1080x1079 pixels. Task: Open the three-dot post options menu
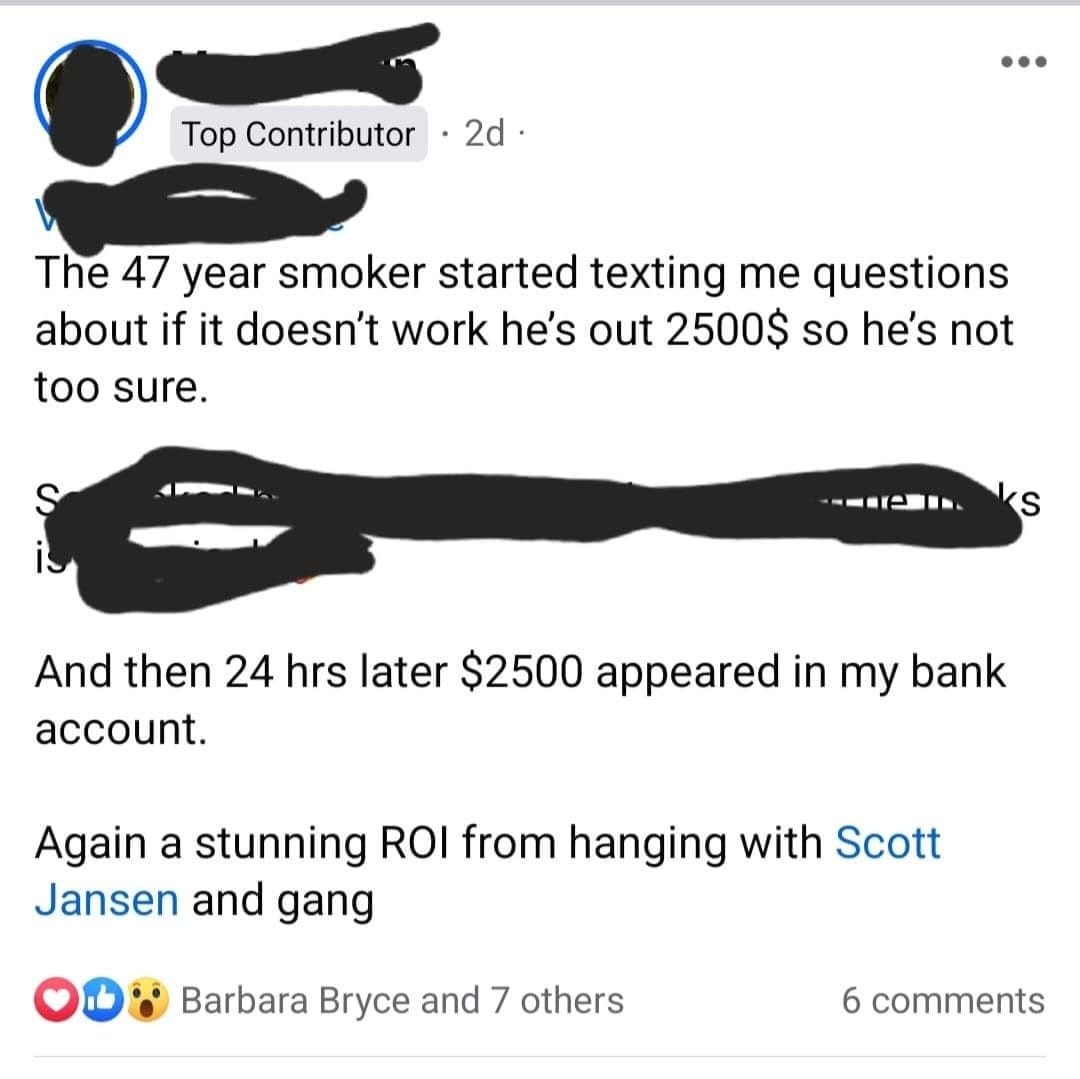tap(1024, 62)
